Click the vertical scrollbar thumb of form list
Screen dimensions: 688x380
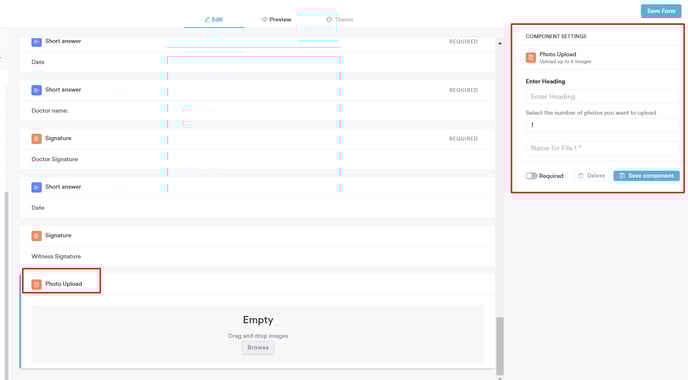point(500,346)
